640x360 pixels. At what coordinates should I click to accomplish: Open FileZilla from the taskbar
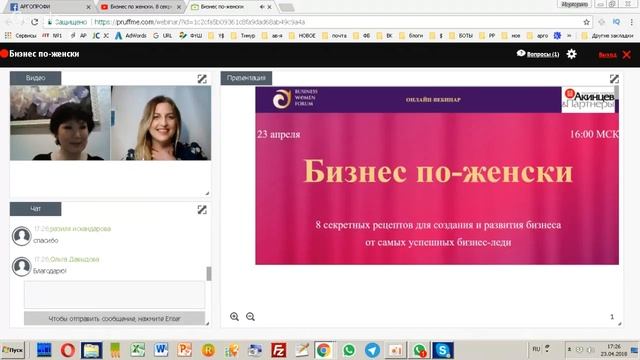point(278,350)
